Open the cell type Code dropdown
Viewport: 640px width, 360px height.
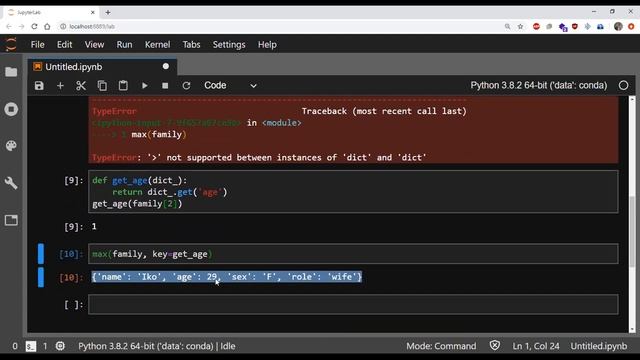(x=230, y=85)
